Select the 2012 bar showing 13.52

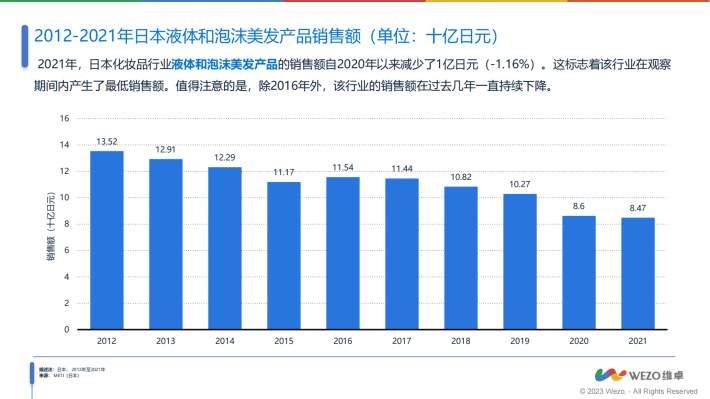click(x=107, y=240)
